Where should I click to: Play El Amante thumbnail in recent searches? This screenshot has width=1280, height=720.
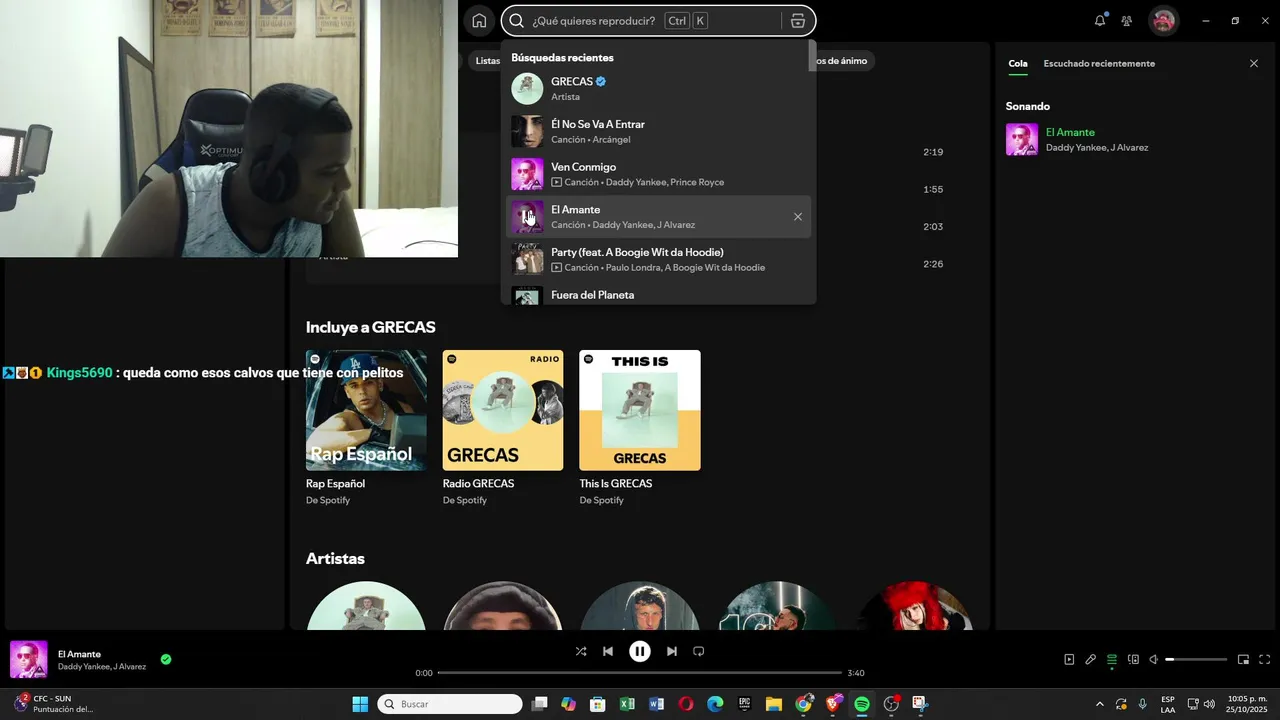(x=527, y=217)
